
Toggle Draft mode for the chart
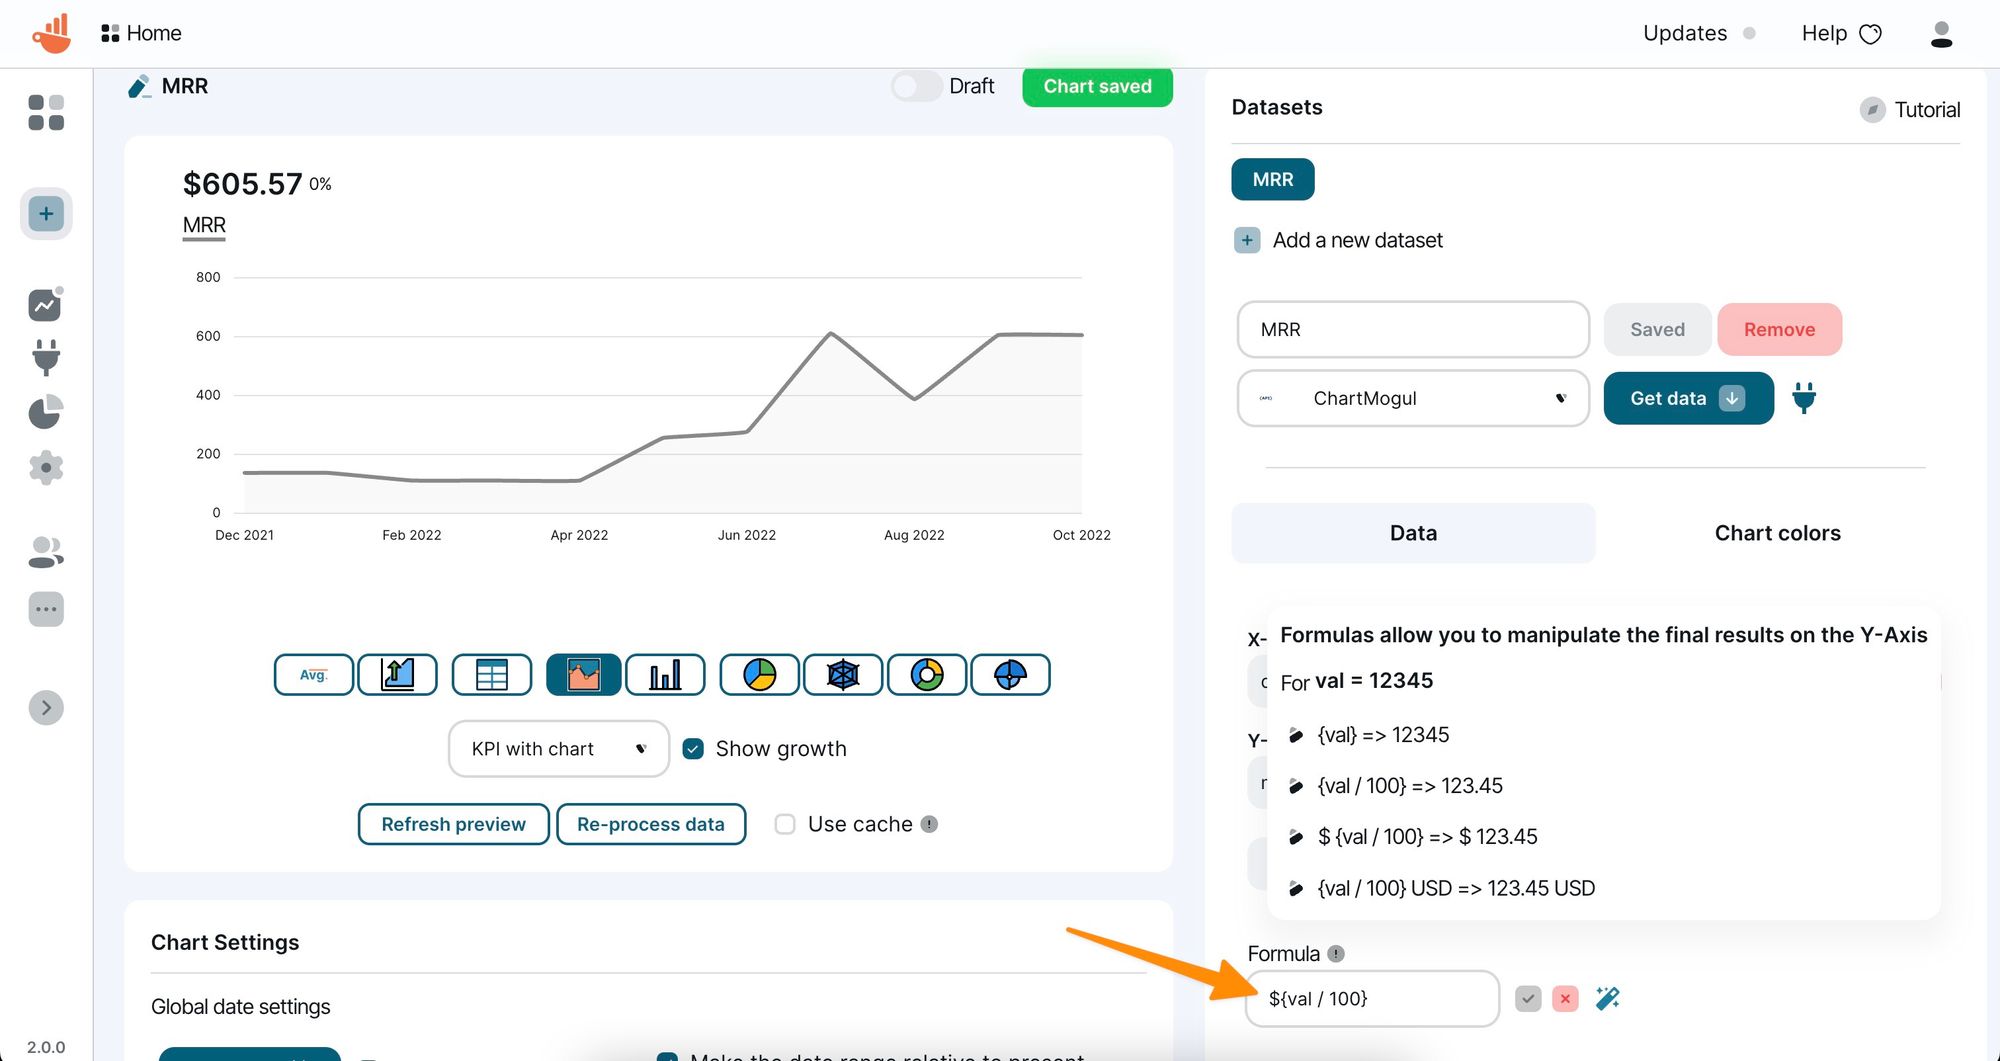(915, 86)
